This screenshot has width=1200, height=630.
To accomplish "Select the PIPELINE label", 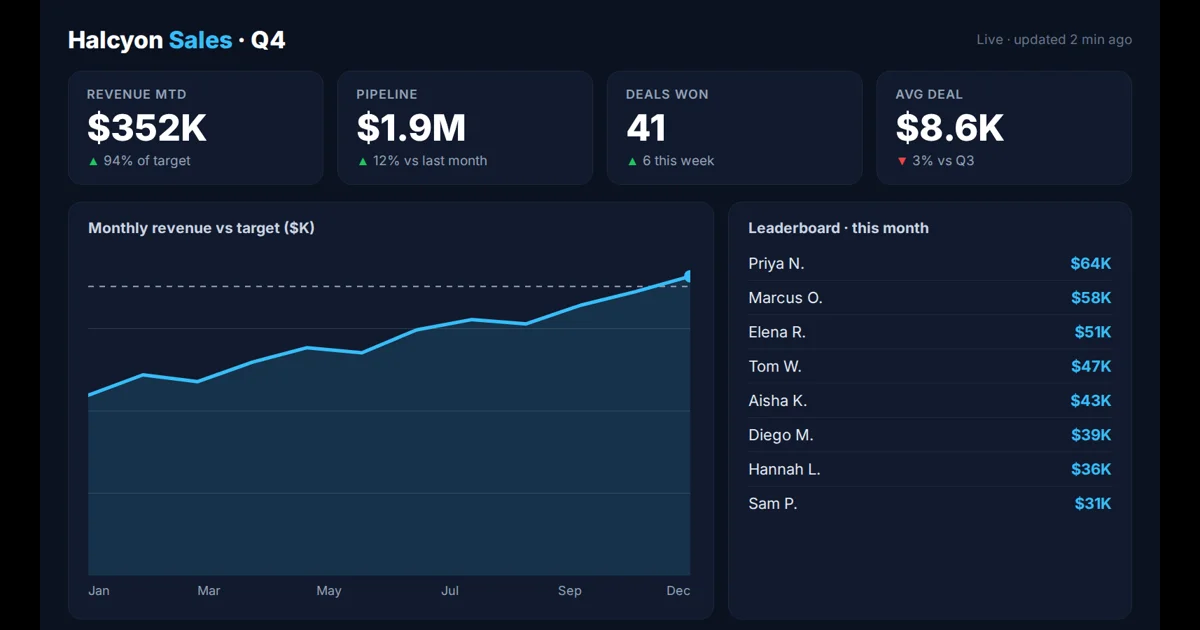I will click(x=387, y=94).
